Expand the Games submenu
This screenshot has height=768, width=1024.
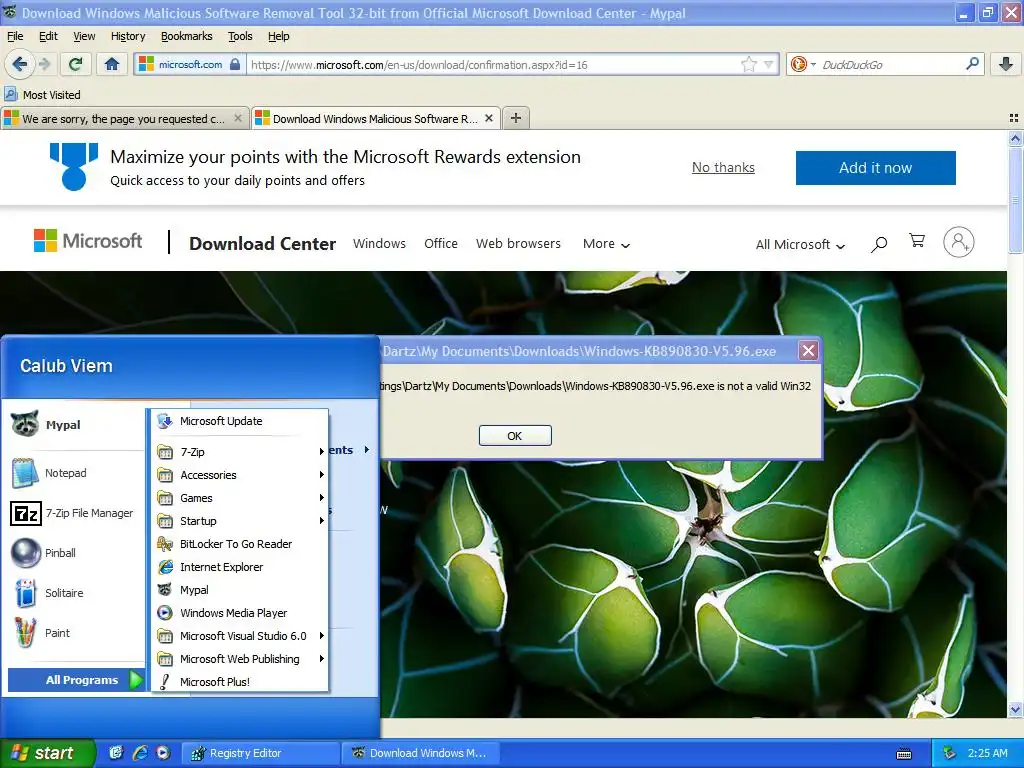pos(240,498)
